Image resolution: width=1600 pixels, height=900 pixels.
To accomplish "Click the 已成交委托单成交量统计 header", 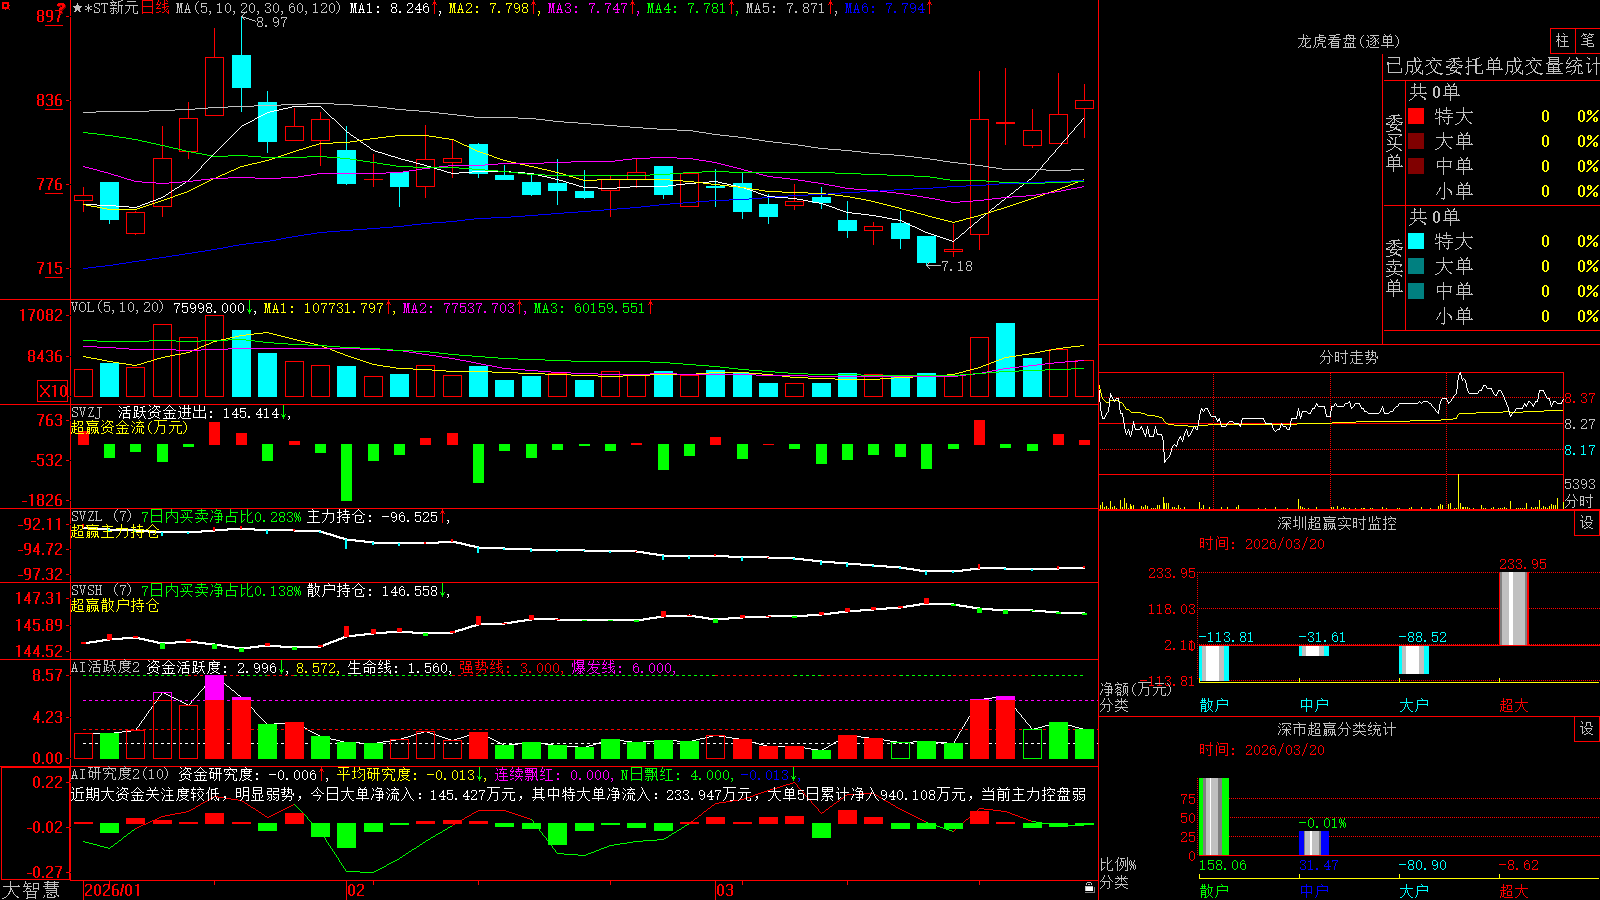I will coord(1492,66).
